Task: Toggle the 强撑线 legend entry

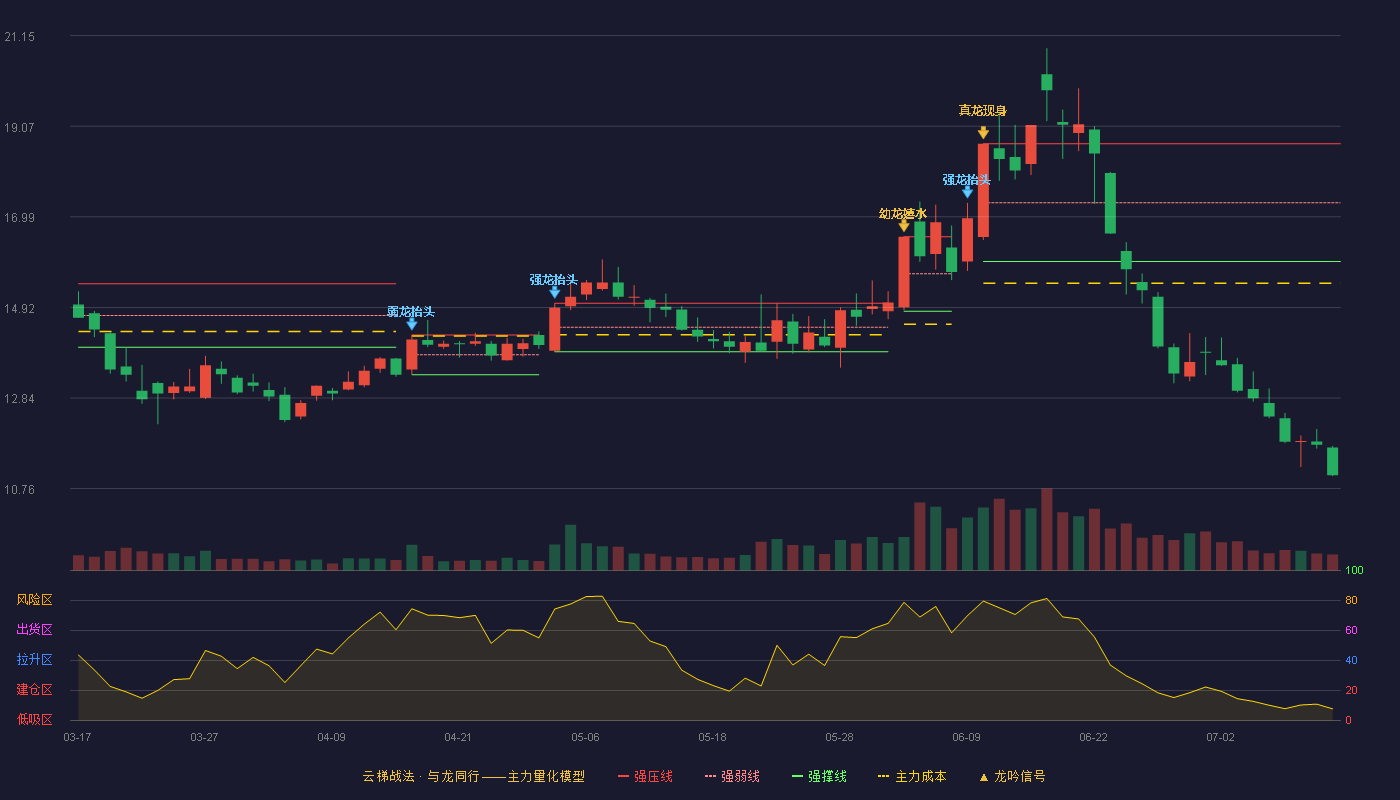Action: (x=819, y=776)
